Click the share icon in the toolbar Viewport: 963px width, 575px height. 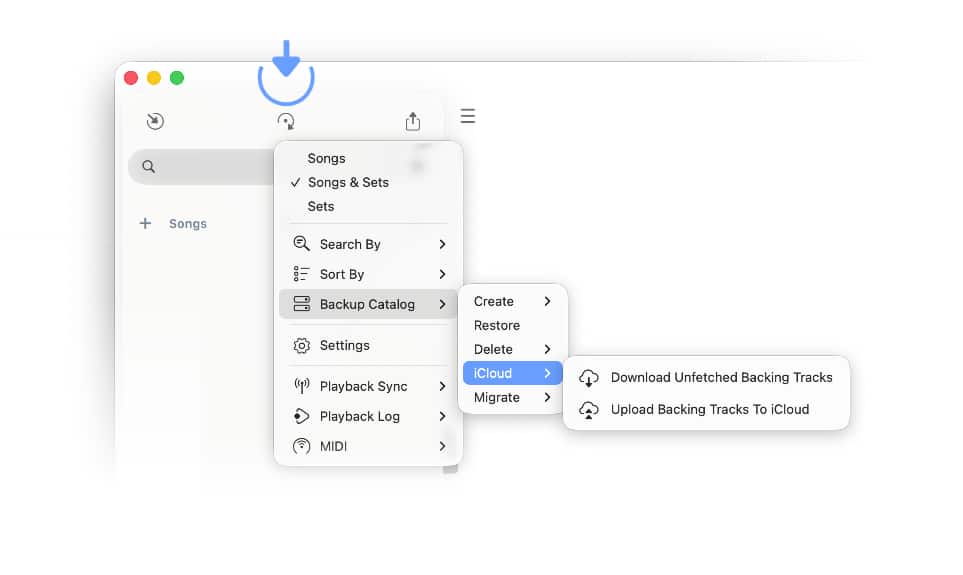point(413,121)
